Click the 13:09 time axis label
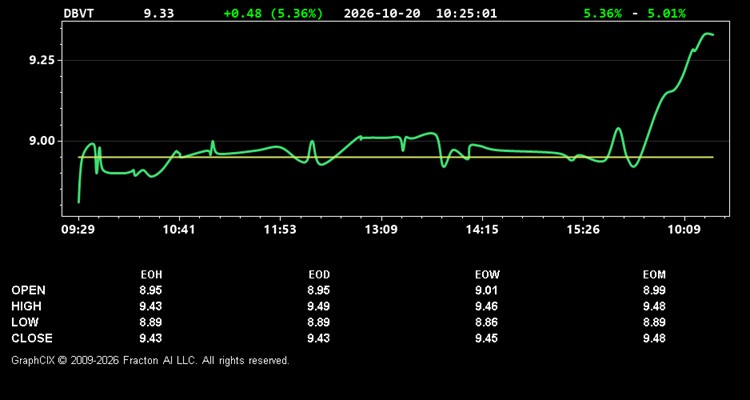This screenshot has width=750, height=400. (381, 230)
